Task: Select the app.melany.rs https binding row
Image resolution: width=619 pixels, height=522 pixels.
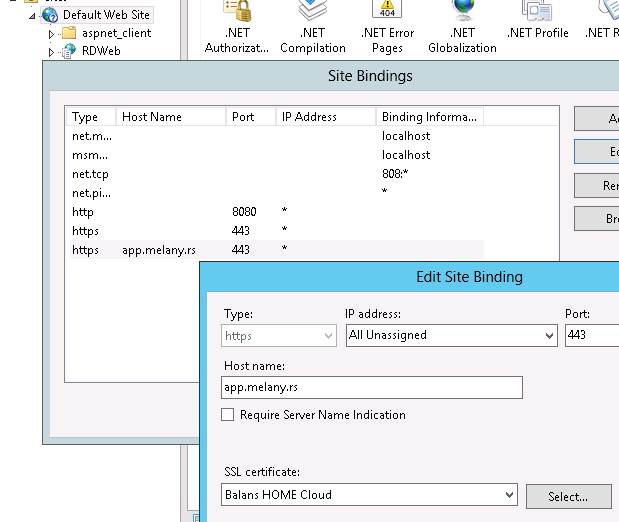Action: 150,250
